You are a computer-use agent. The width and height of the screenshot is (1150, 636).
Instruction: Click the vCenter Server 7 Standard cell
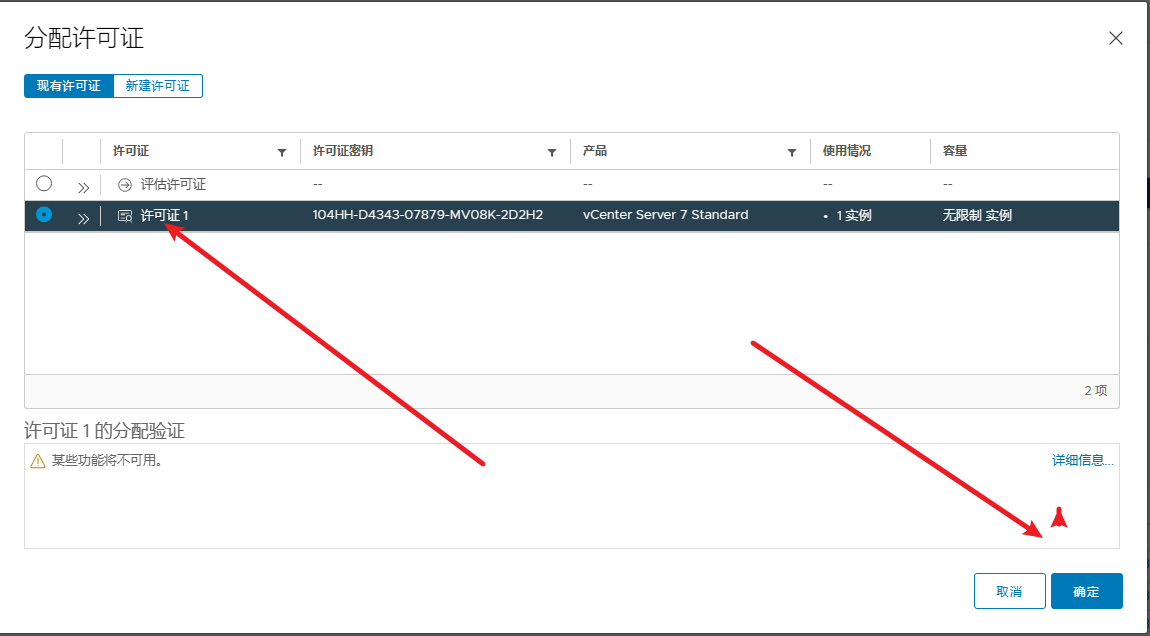pyautogui.click(x=665, y=215)
